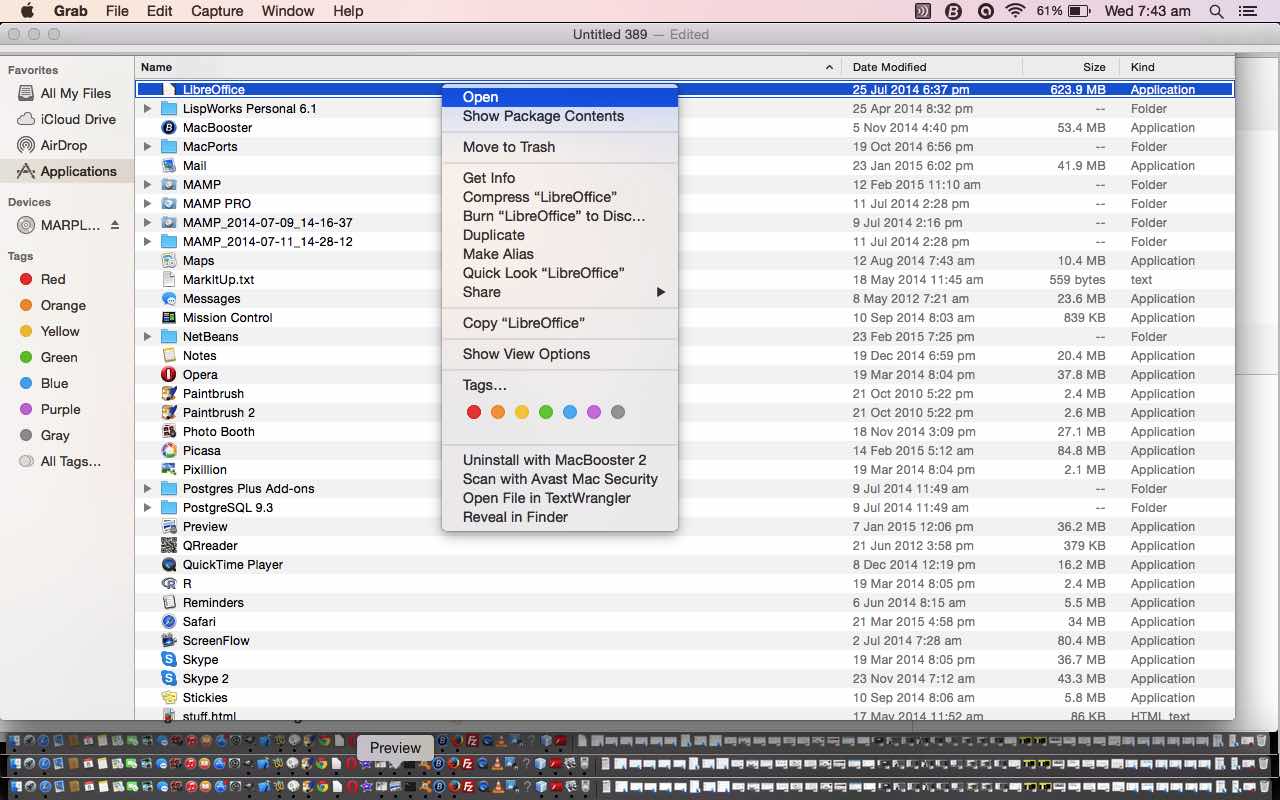Open Wi-Fi status menu

[1016, 11]
